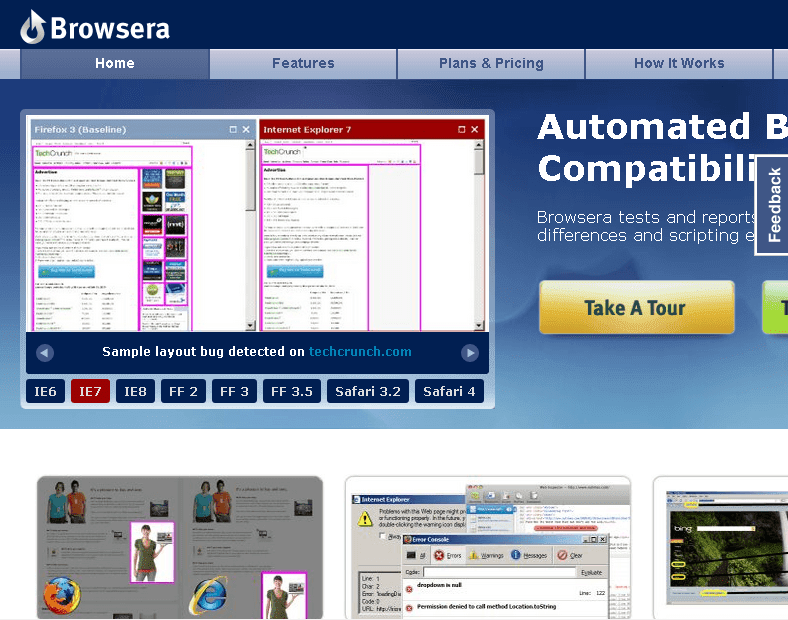
Task: Click the Browsera logo
Action: click(x=95, y=28)
